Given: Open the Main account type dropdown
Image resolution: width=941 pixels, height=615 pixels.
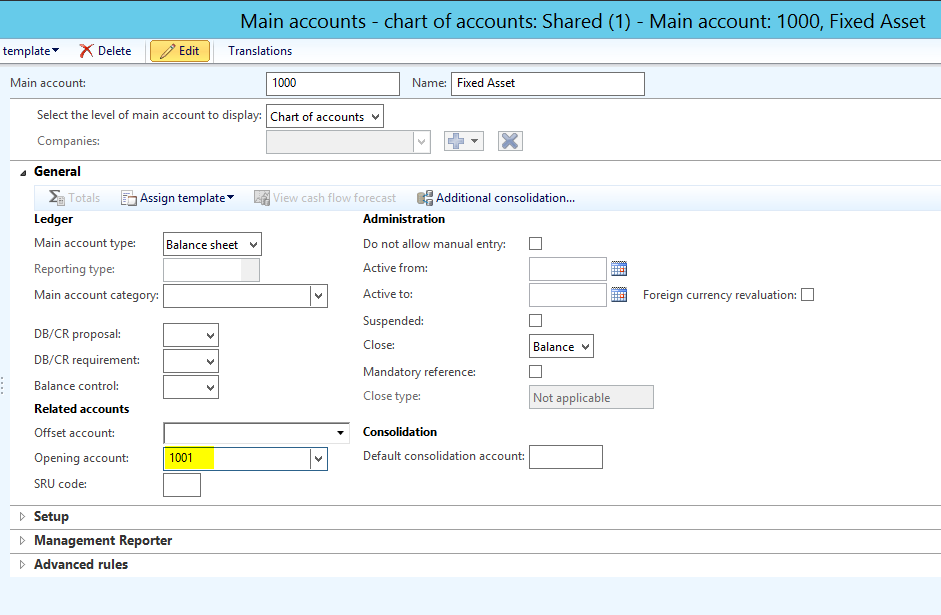Looking at the screenshot, I should (x=212, y=245).
